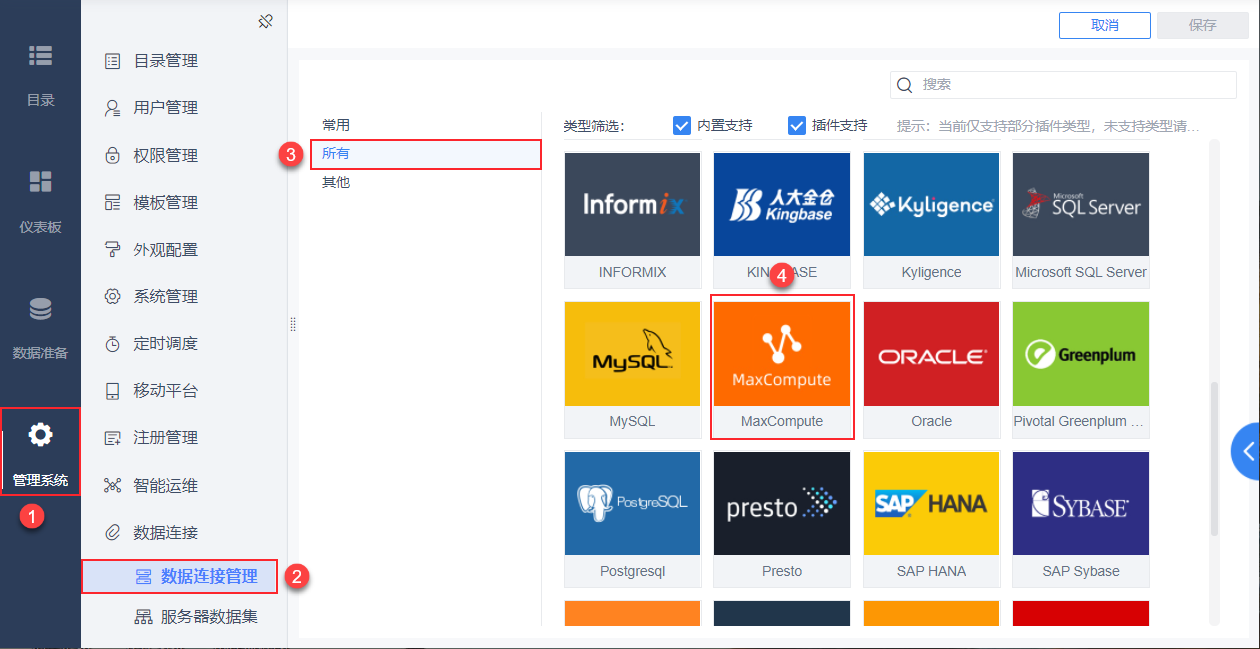Open the 数据准备 database icon
The width and height of the screenshot is (1260, 649).
pyautogui.click(x=40, y=309)
